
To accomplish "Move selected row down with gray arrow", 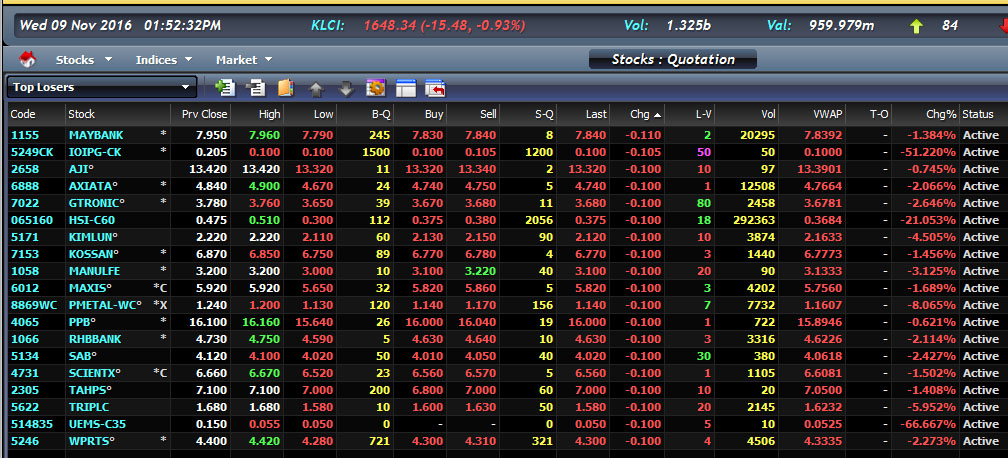I will coord(346,89).
